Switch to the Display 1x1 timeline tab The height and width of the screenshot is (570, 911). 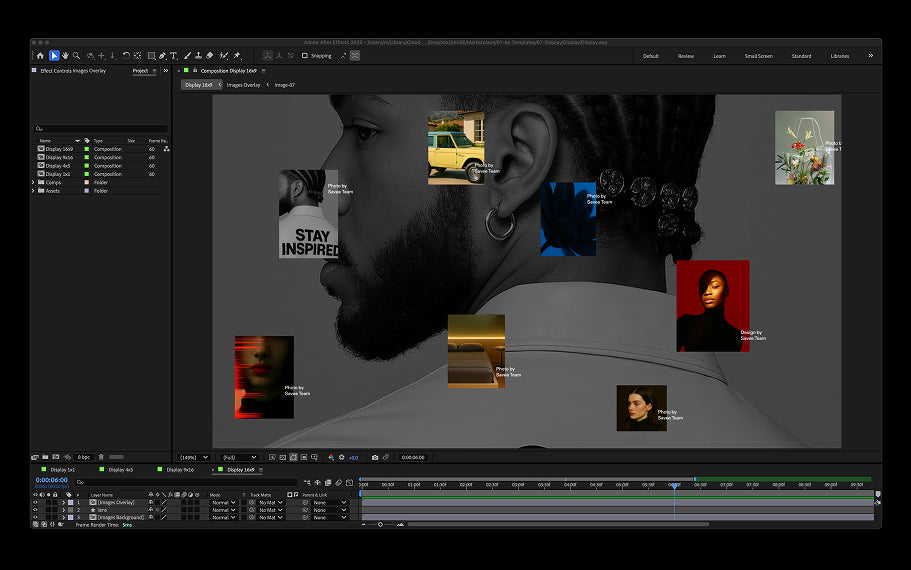click(62, 469)
